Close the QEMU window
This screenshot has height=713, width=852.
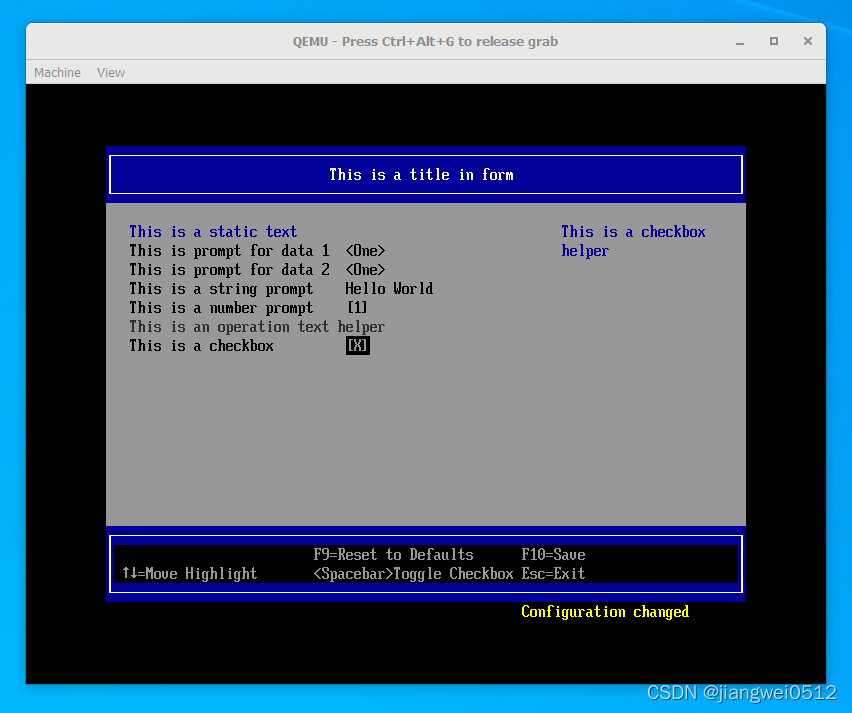pyautogui.click(x=805, y=41)
